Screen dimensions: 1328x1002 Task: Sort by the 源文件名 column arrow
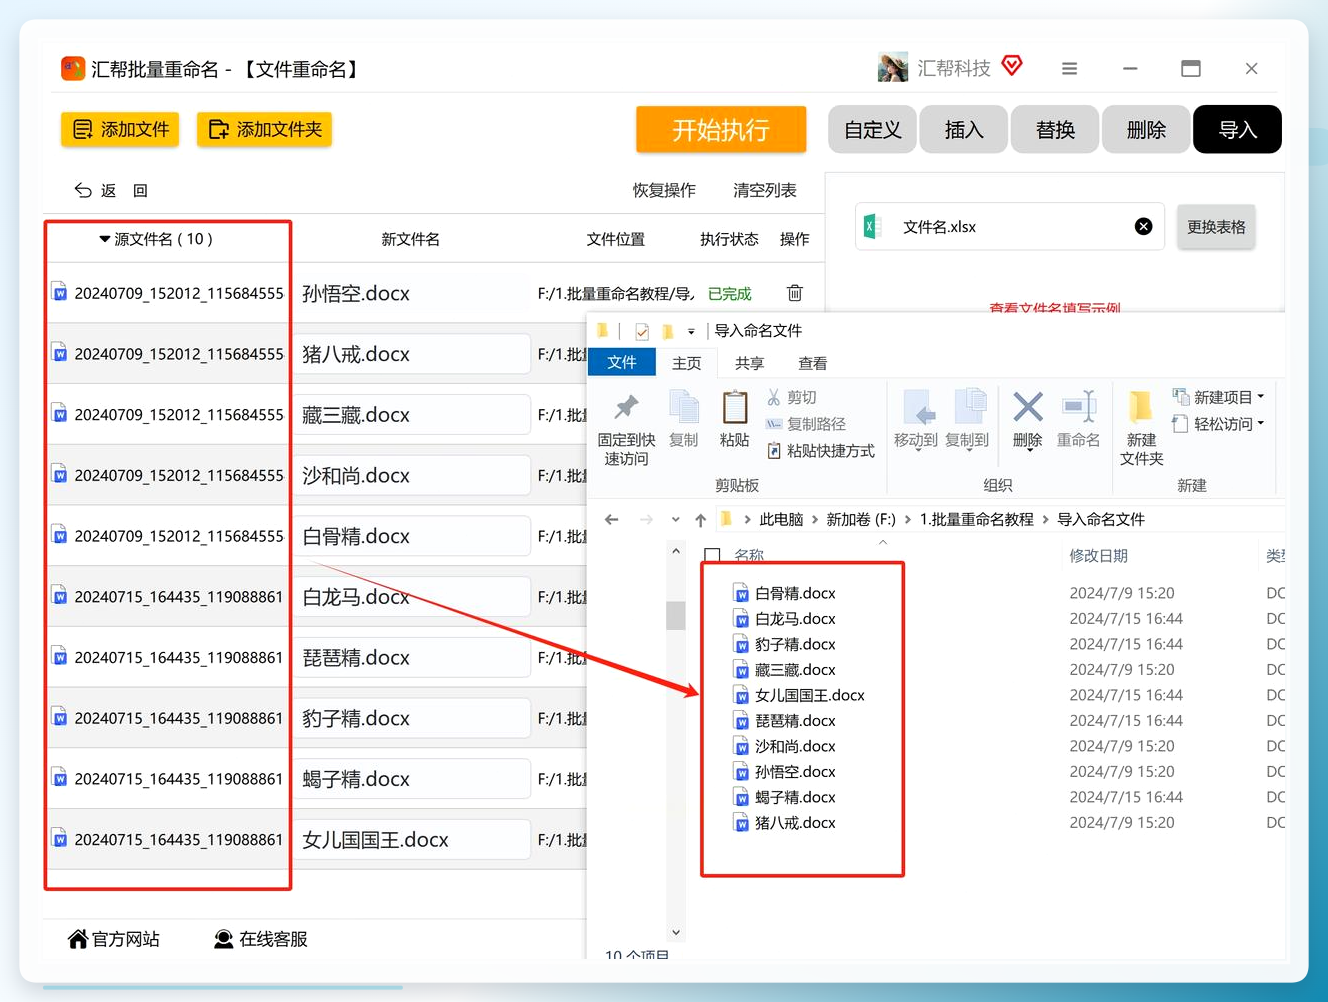tap(104, 239)
